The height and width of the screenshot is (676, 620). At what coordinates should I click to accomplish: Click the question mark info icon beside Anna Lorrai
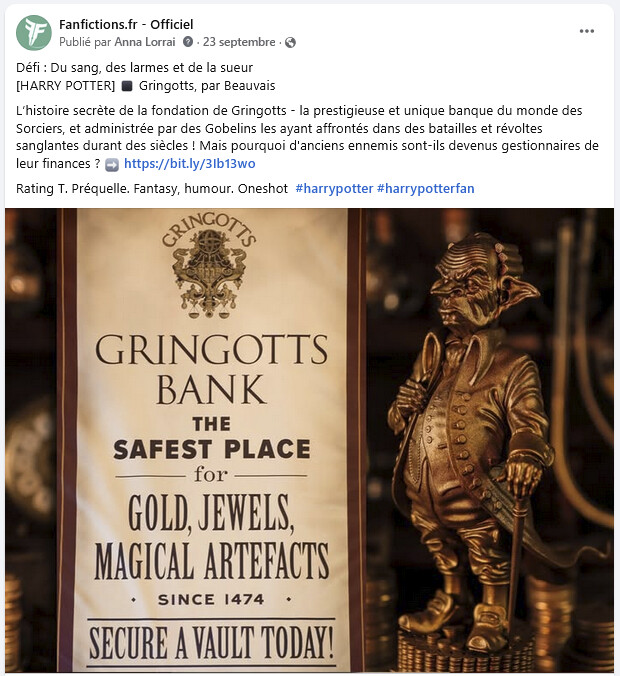point(188,42)
